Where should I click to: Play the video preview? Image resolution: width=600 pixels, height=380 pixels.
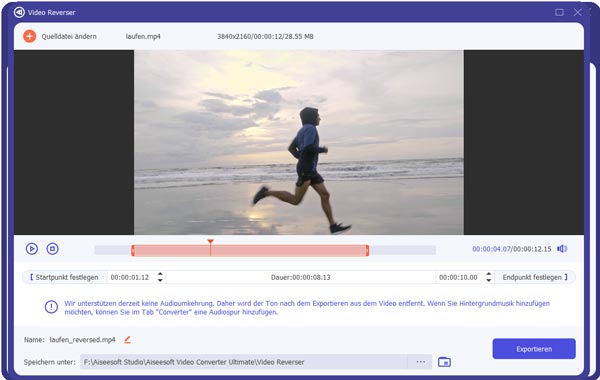click(x=32, y=249)
